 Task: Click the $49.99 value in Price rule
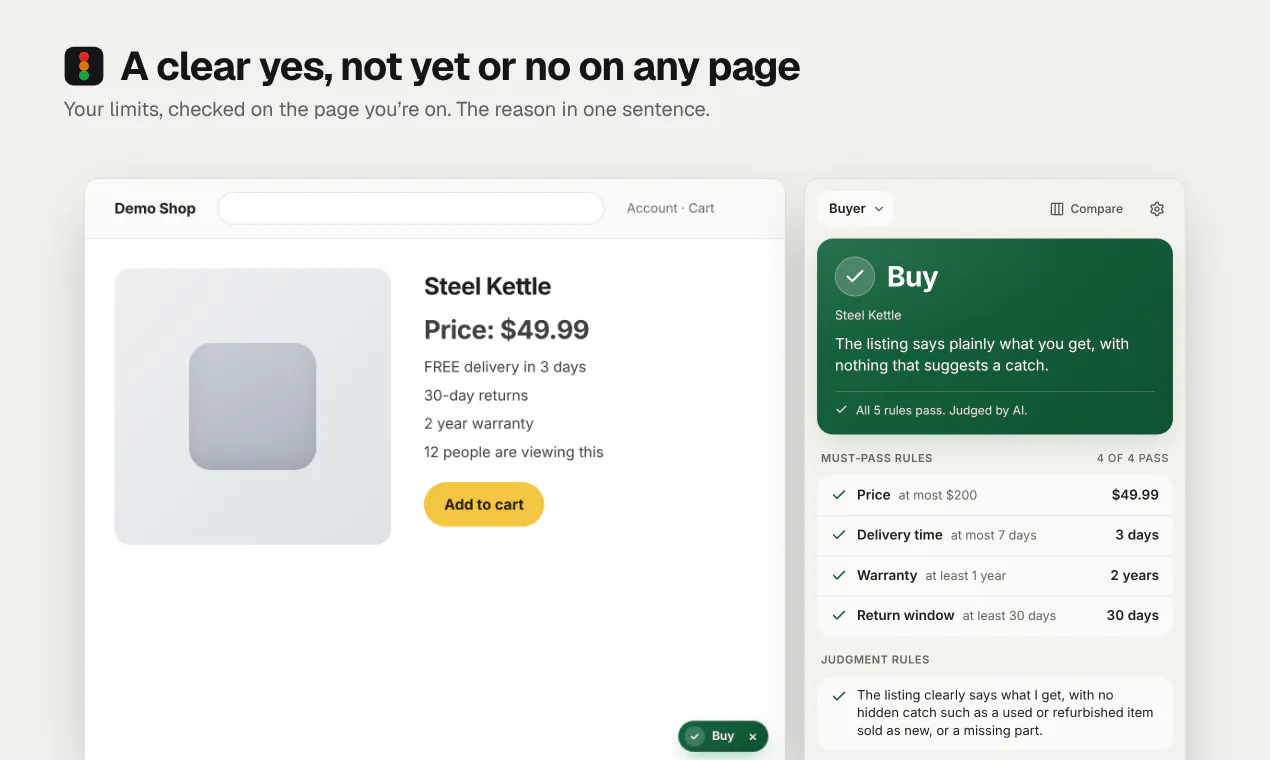pos(1135,495)
